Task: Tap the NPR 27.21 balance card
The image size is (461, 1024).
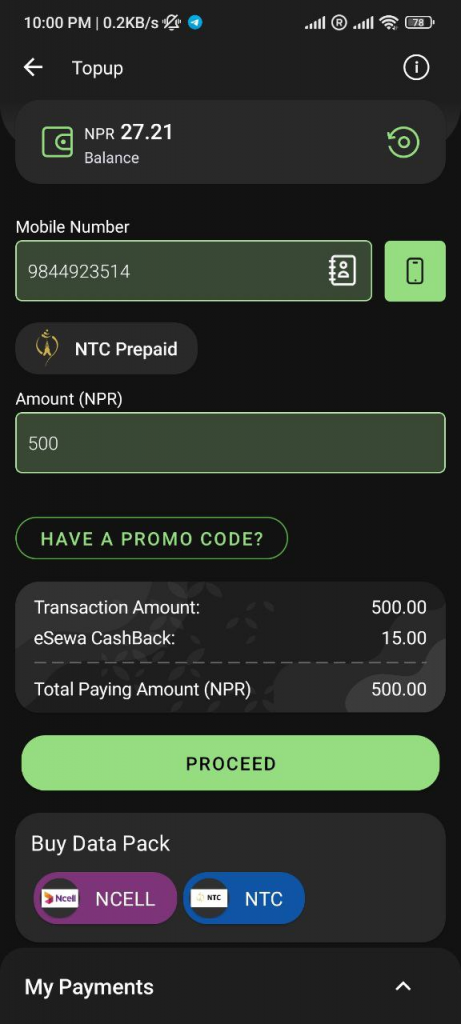Action: tap(230, 142)
